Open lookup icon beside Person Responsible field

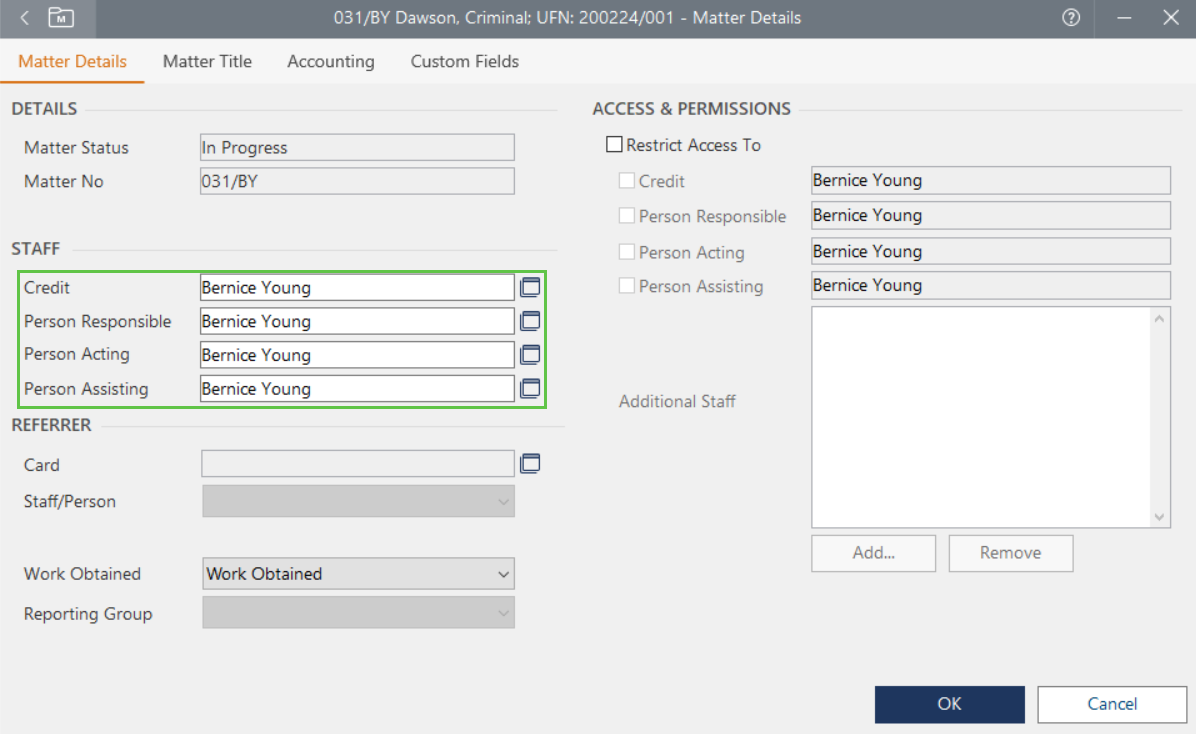pyautogui.click(x=530, y=322)
